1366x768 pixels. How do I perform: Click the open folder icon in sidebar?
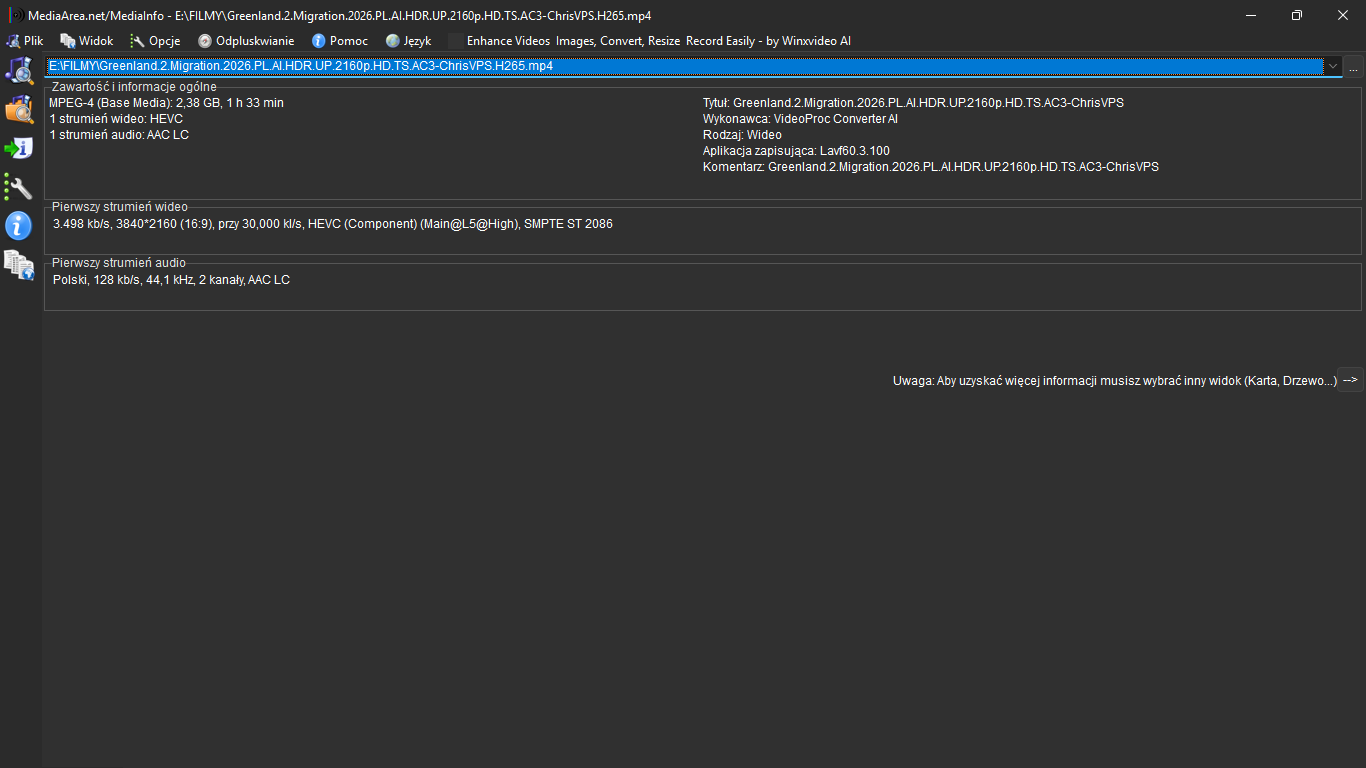20,109
